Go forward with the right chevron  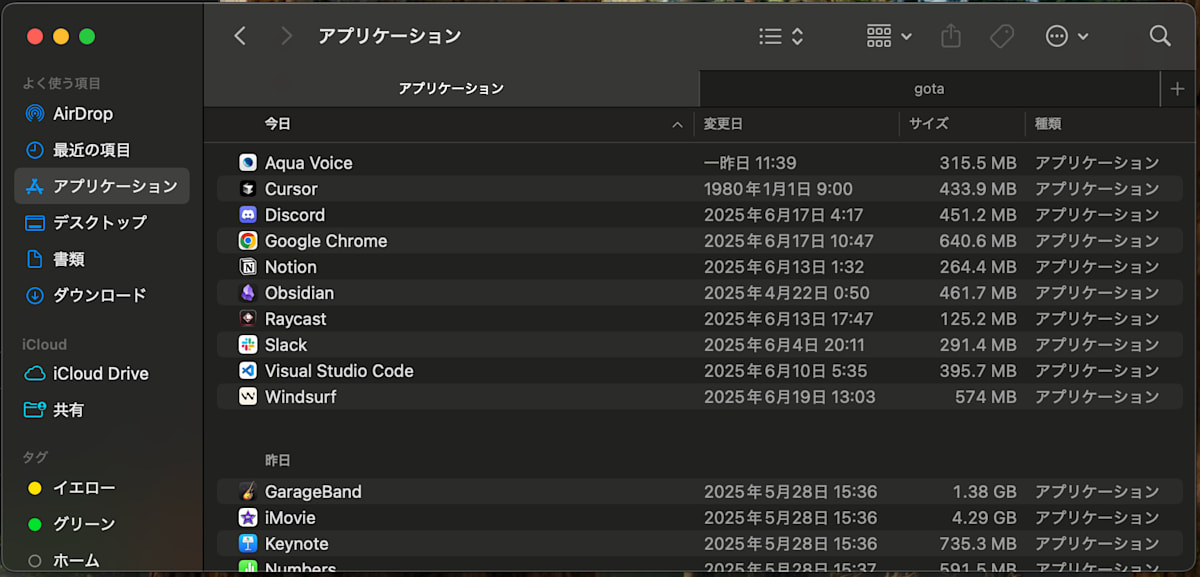[287, 36]
